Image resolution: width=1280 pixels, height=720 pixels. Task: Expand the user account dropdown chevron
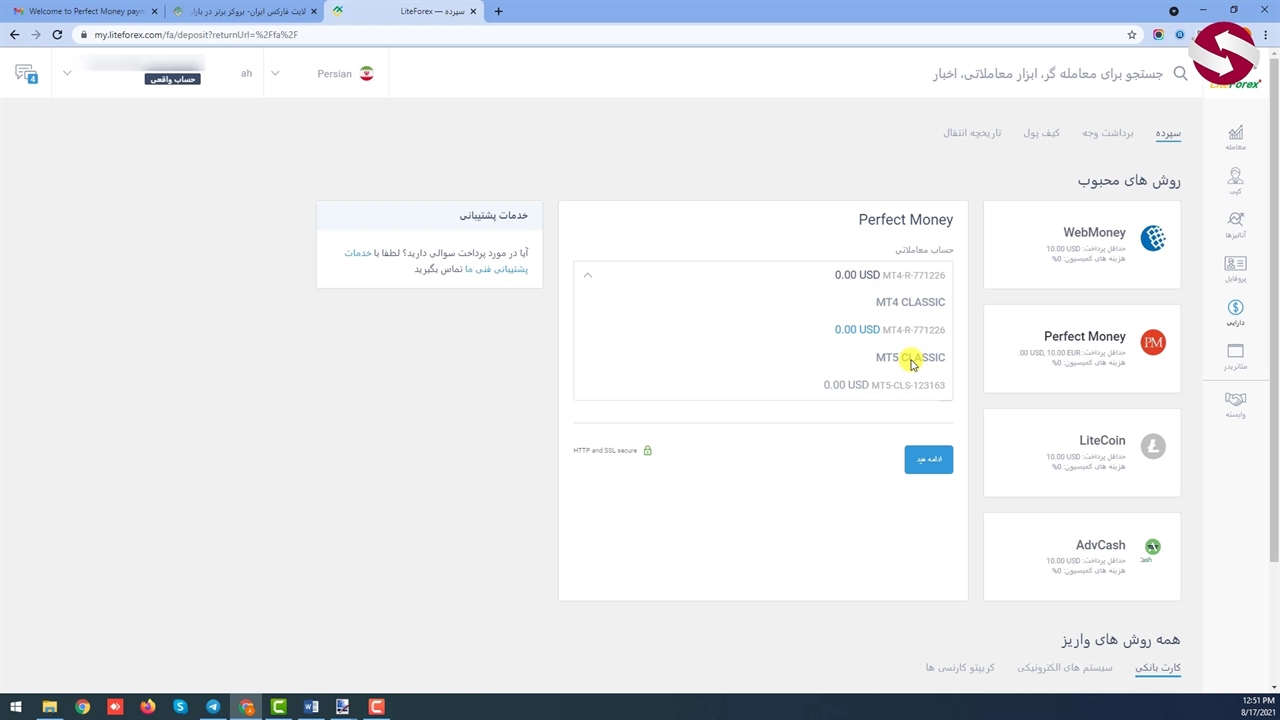(x=67, y=74)
